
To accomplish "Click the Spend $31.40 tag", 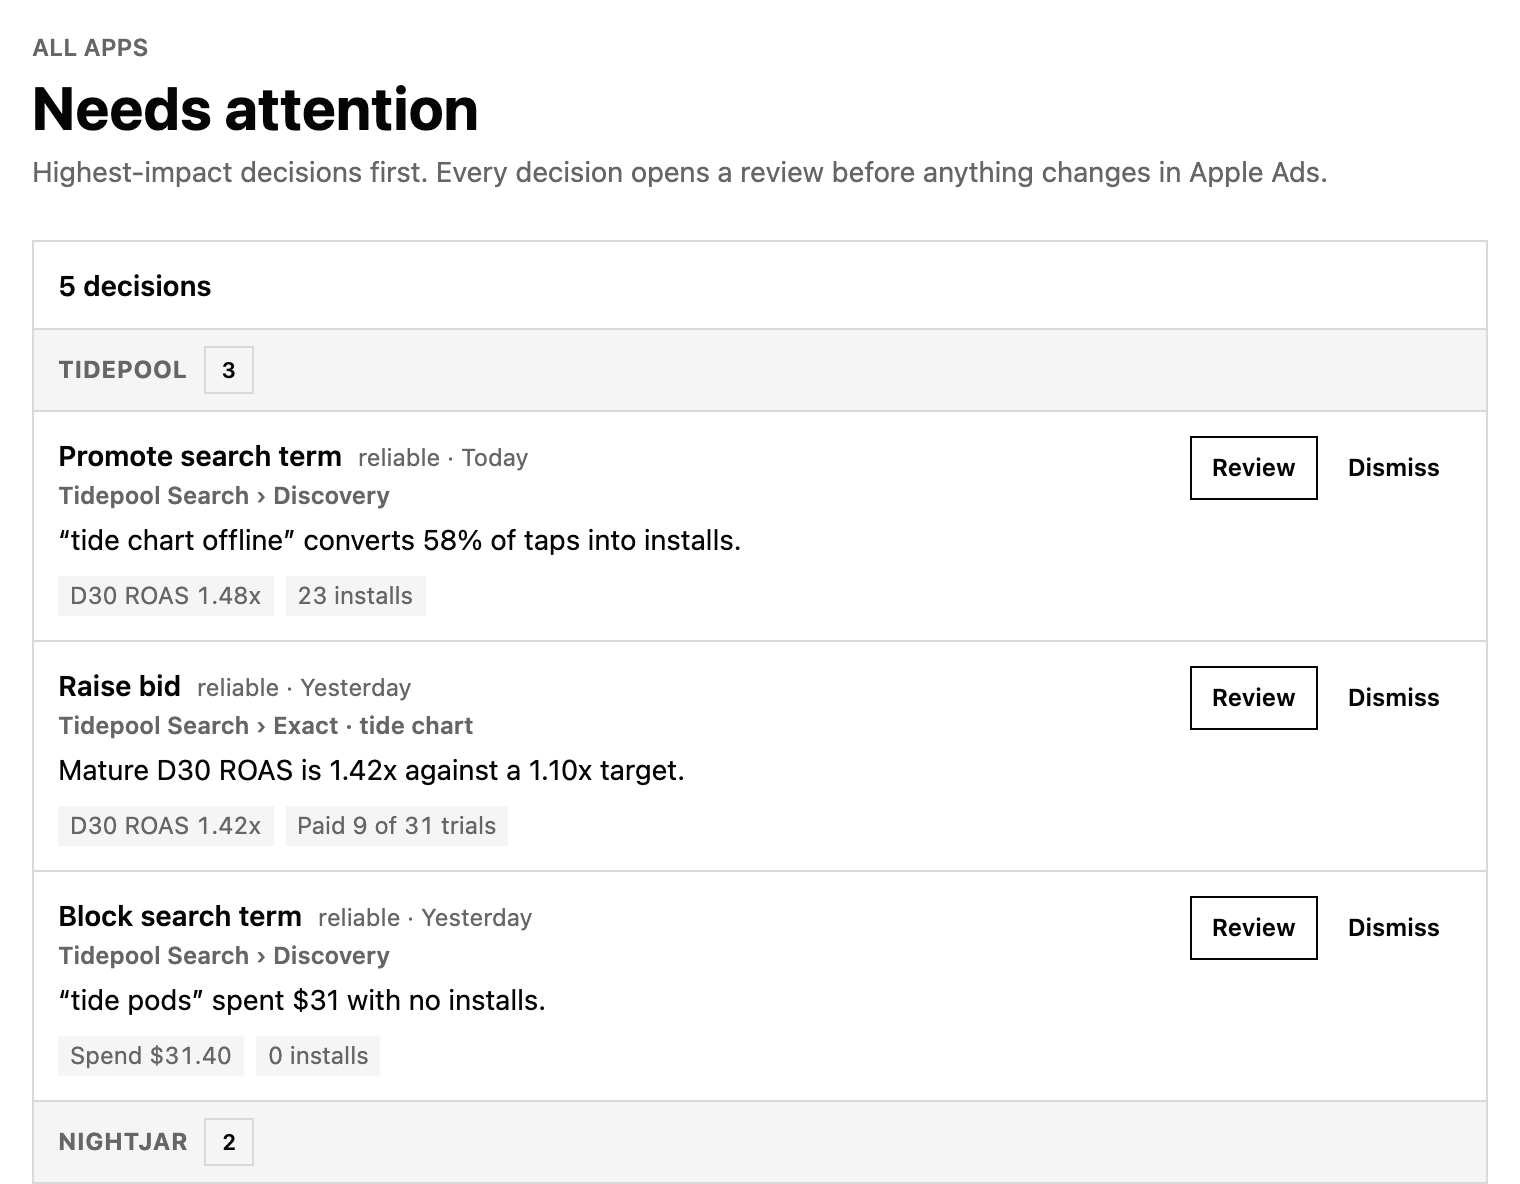I will (x=151, y=1056).
